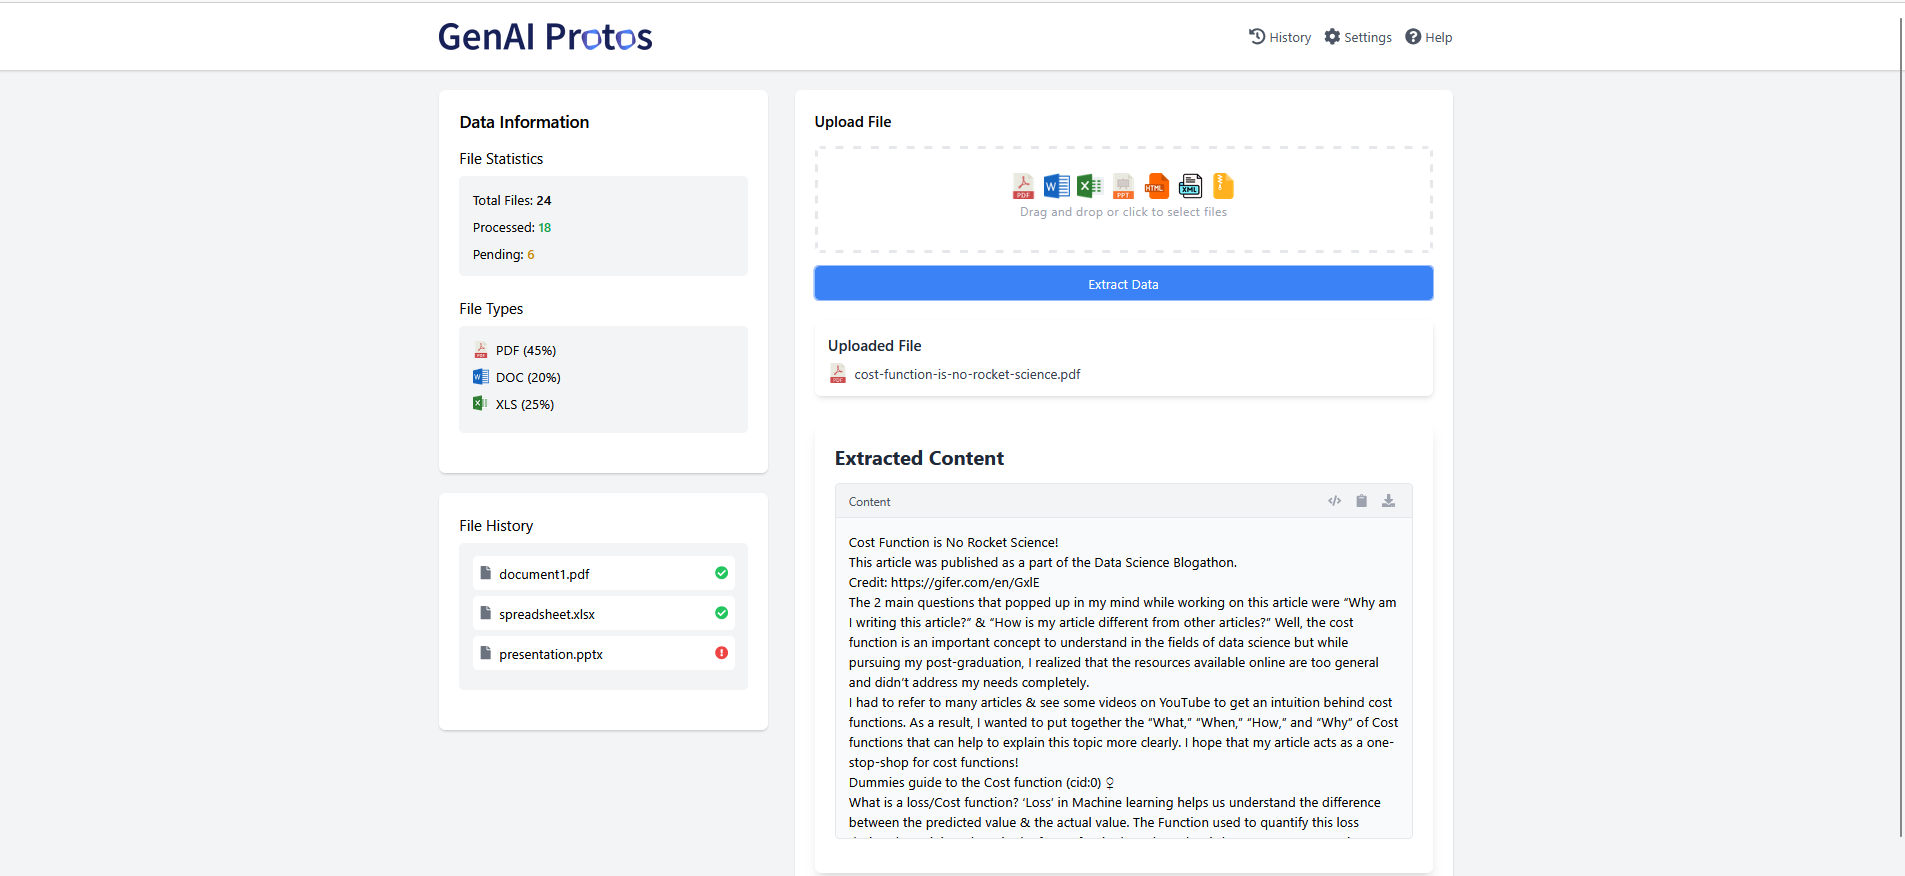Click the Excel icon in File Types
Screen dimensions: 1905x876
pyautogui.click(x=481, y=403)
